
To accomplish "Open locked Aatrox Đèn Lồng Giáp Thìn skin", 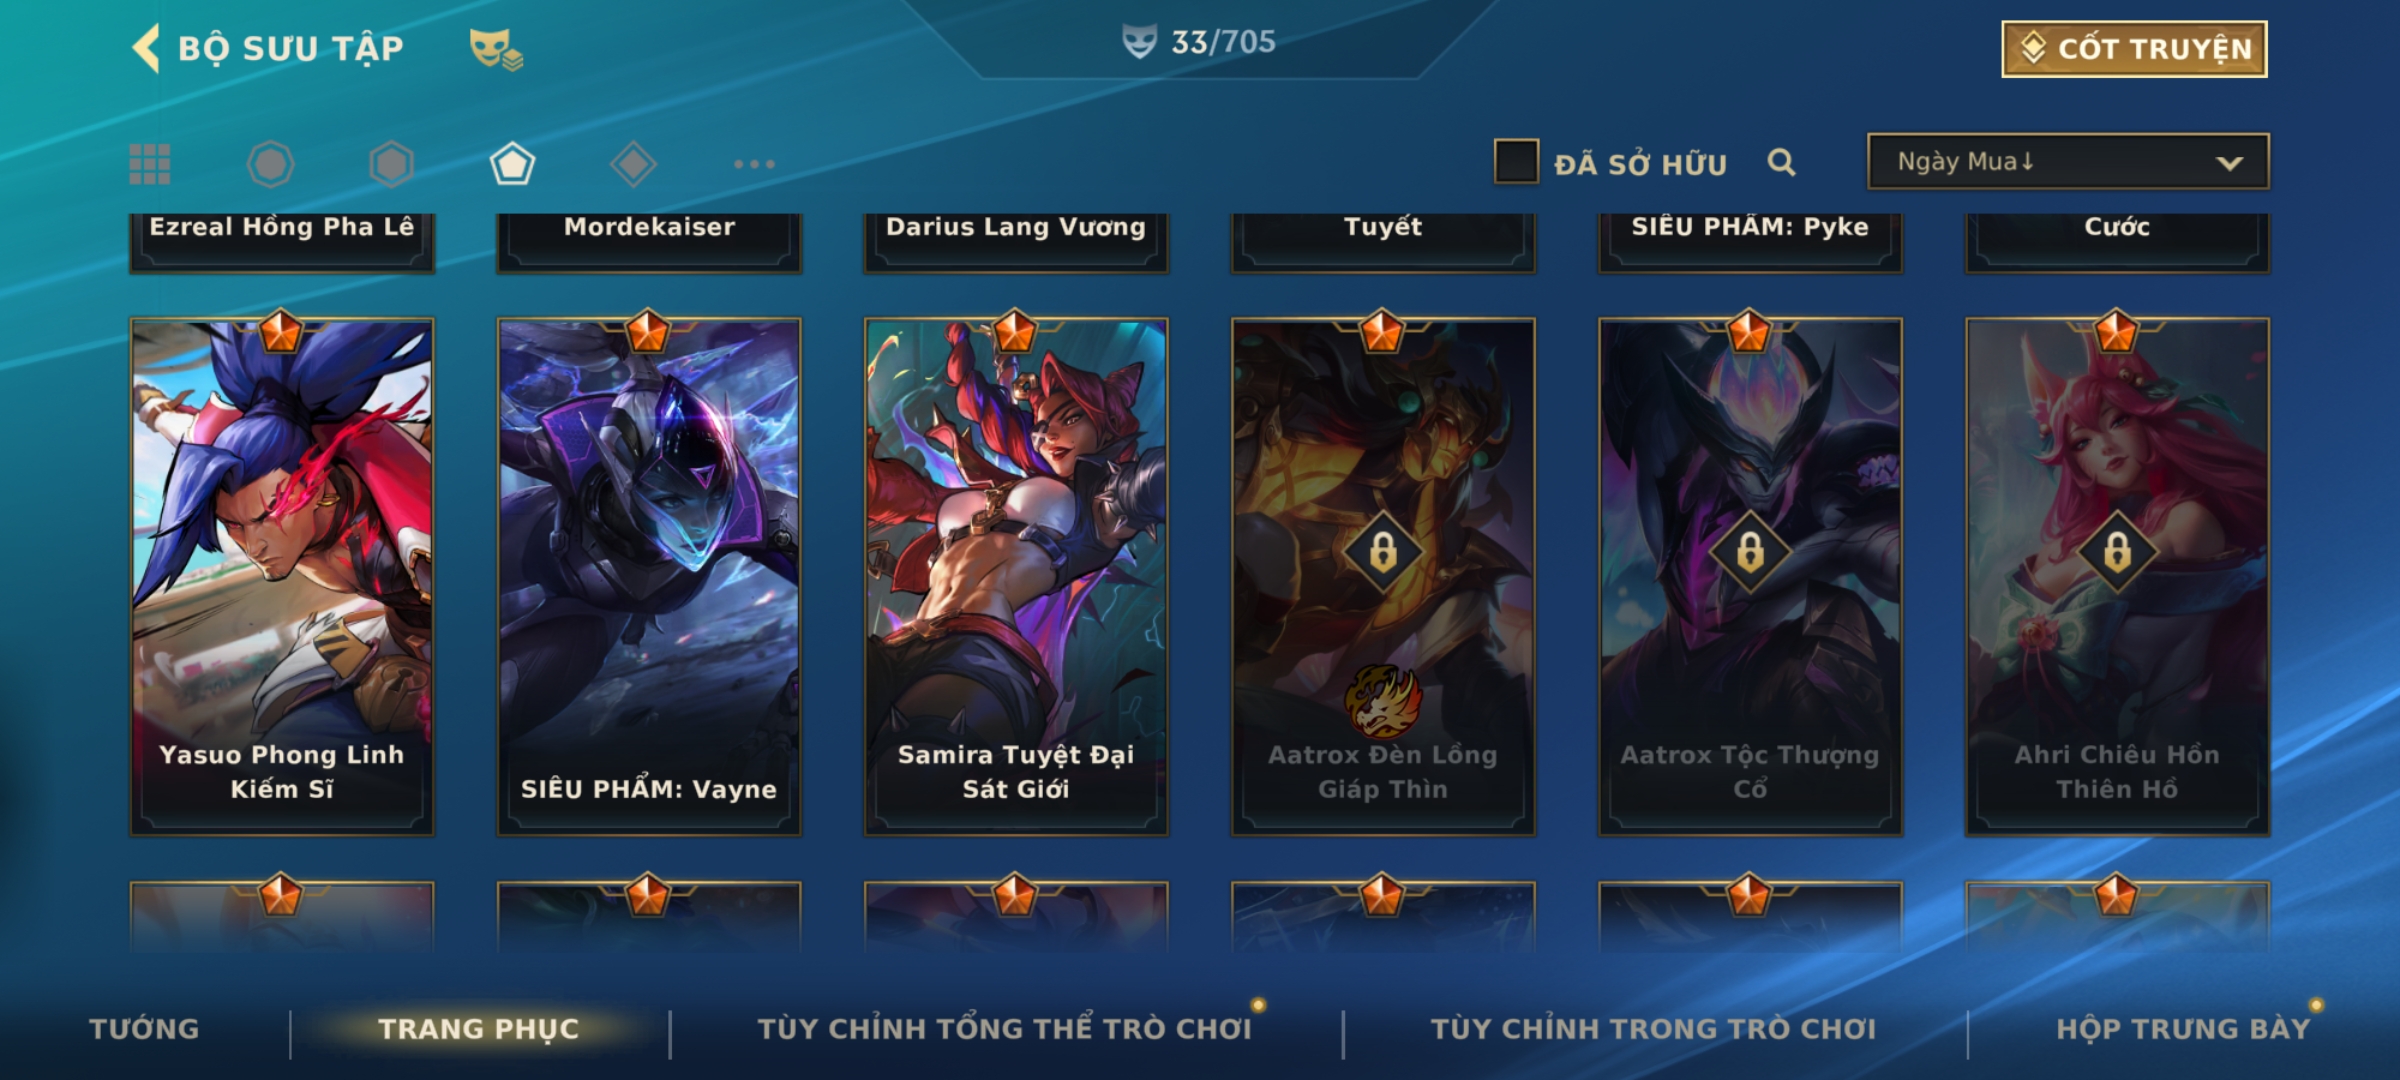I will [x=1383, y=576].
